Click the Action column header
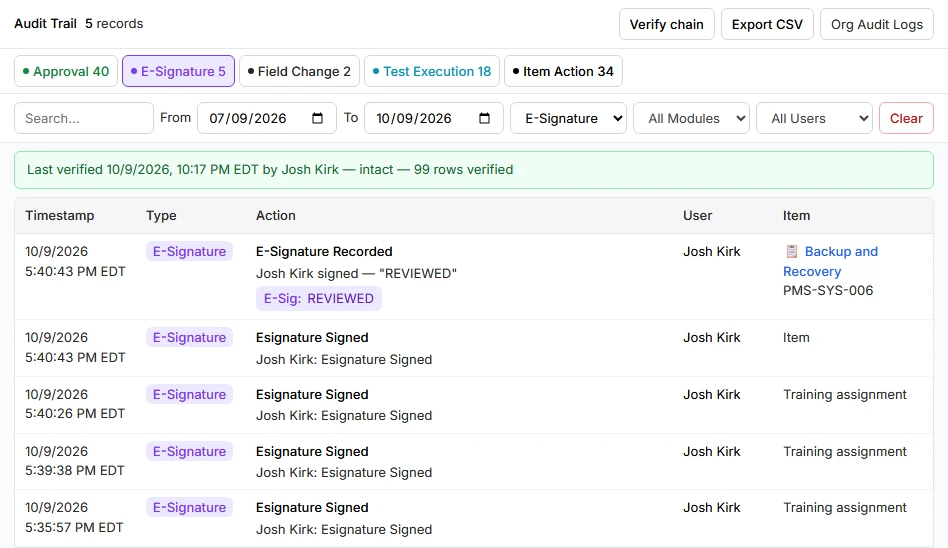The width and height of the screenshot is (948, 548). click(276, 215)
